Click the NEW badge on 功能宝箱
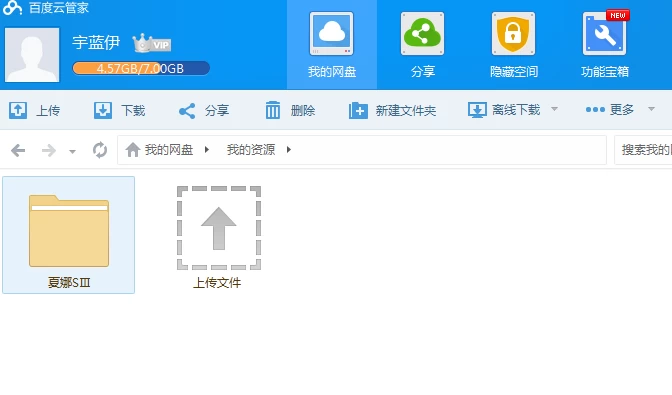The width and height of the screenshot is (672, 395). (618, 15)
